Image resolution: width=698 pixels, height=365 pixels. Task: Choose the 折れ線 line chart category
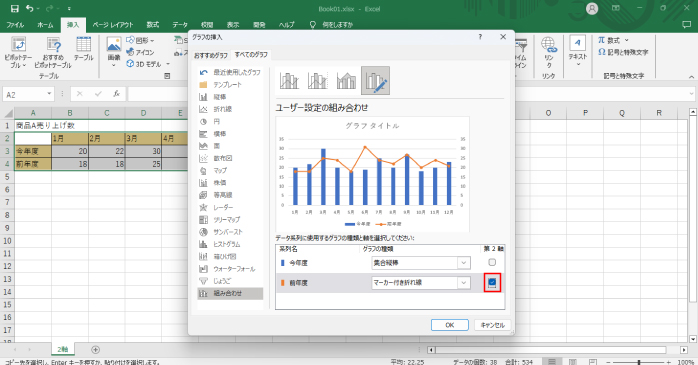(230, 109)
